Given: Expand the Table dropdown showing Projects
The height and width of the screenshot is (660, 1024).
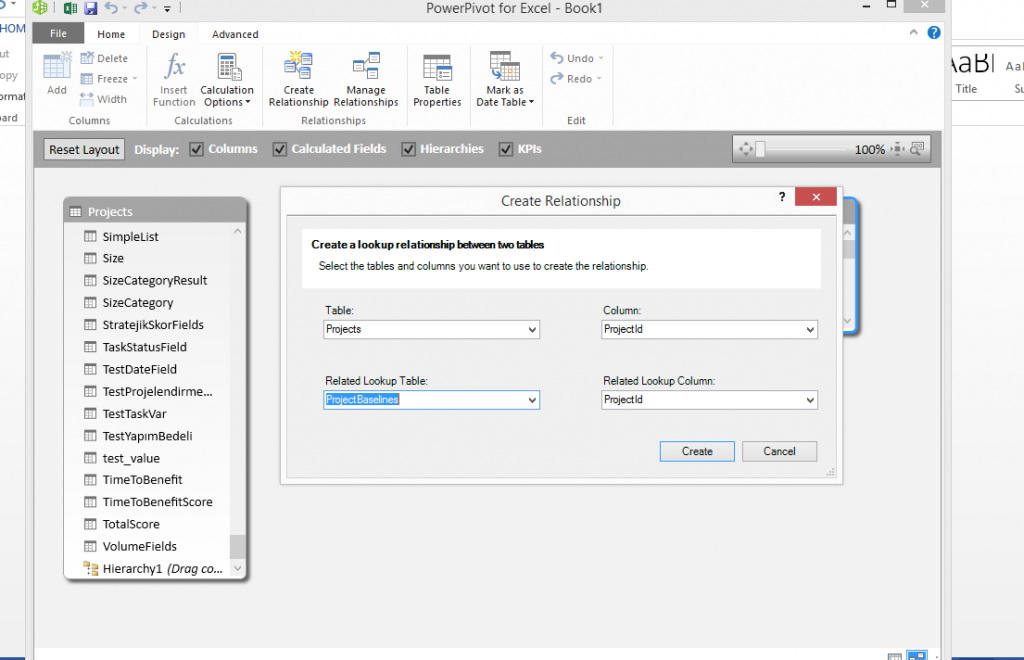Looking at the screenshot, I should [531, 330].
